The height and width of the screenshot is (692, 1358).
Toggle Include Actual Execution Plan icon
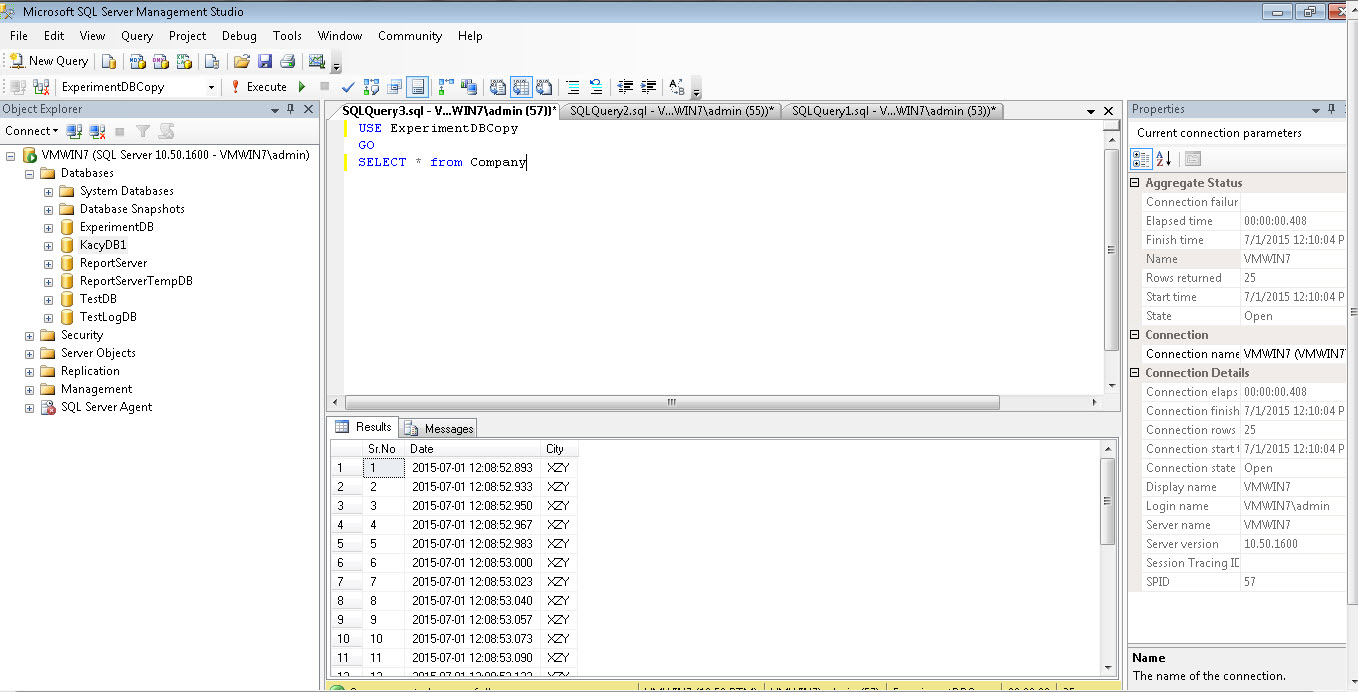pyautogui.click(x=446, y=87)
